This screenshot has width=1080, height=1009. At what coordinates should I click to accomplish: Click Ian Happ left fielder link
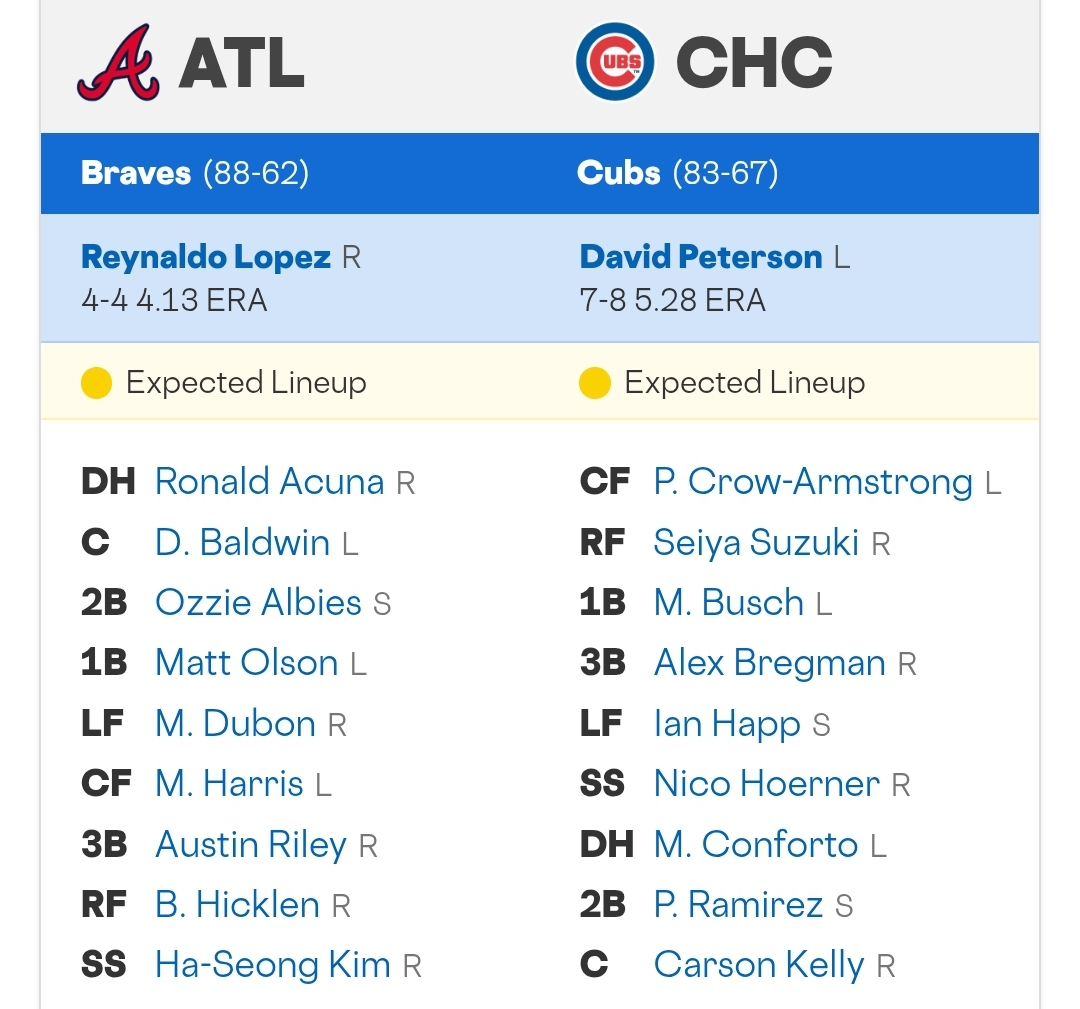727,725
